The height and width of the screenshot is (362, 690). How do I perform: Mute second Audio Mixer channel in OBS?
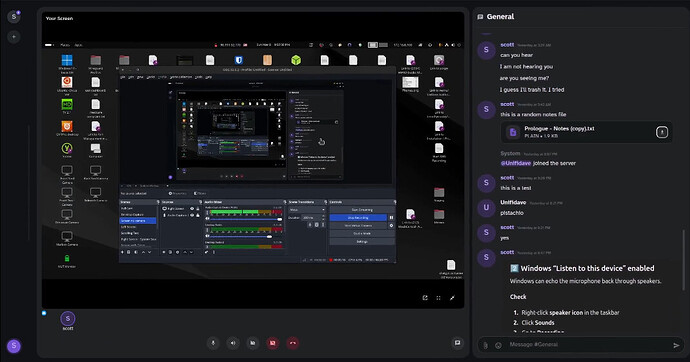point(207,236)
